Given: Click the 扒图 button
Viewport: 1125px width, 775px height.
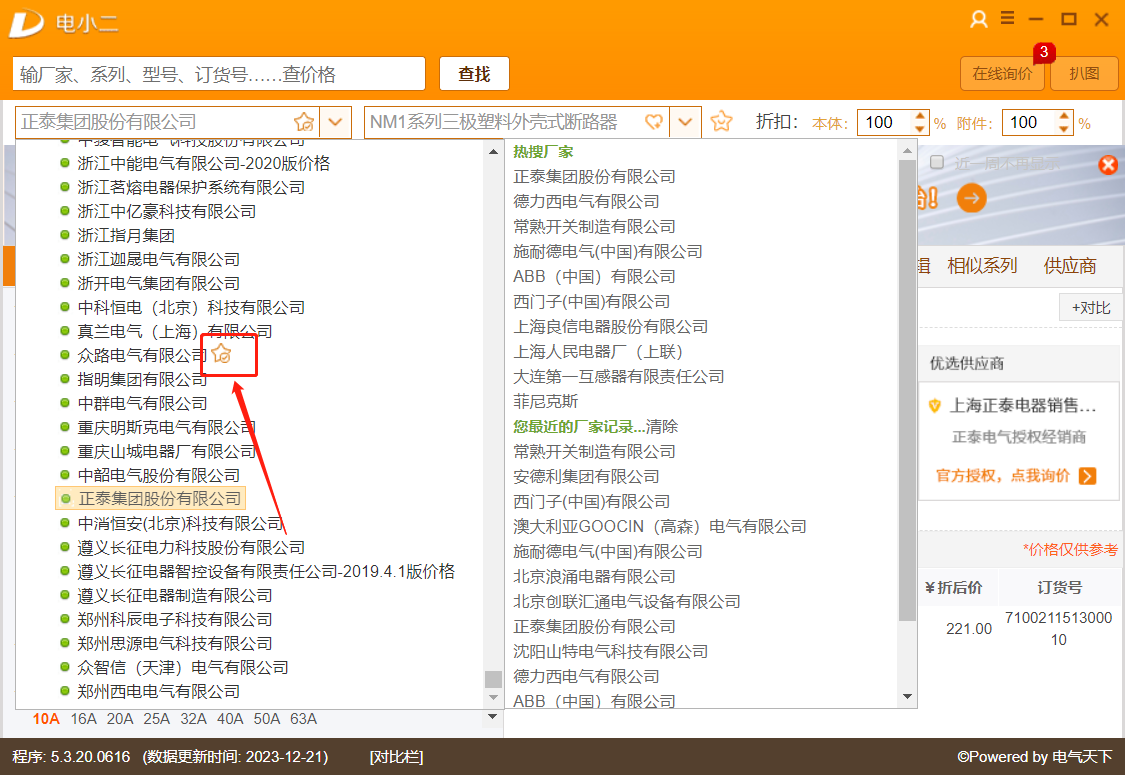Looking at the screenshot, I should tap(1084, 74).
